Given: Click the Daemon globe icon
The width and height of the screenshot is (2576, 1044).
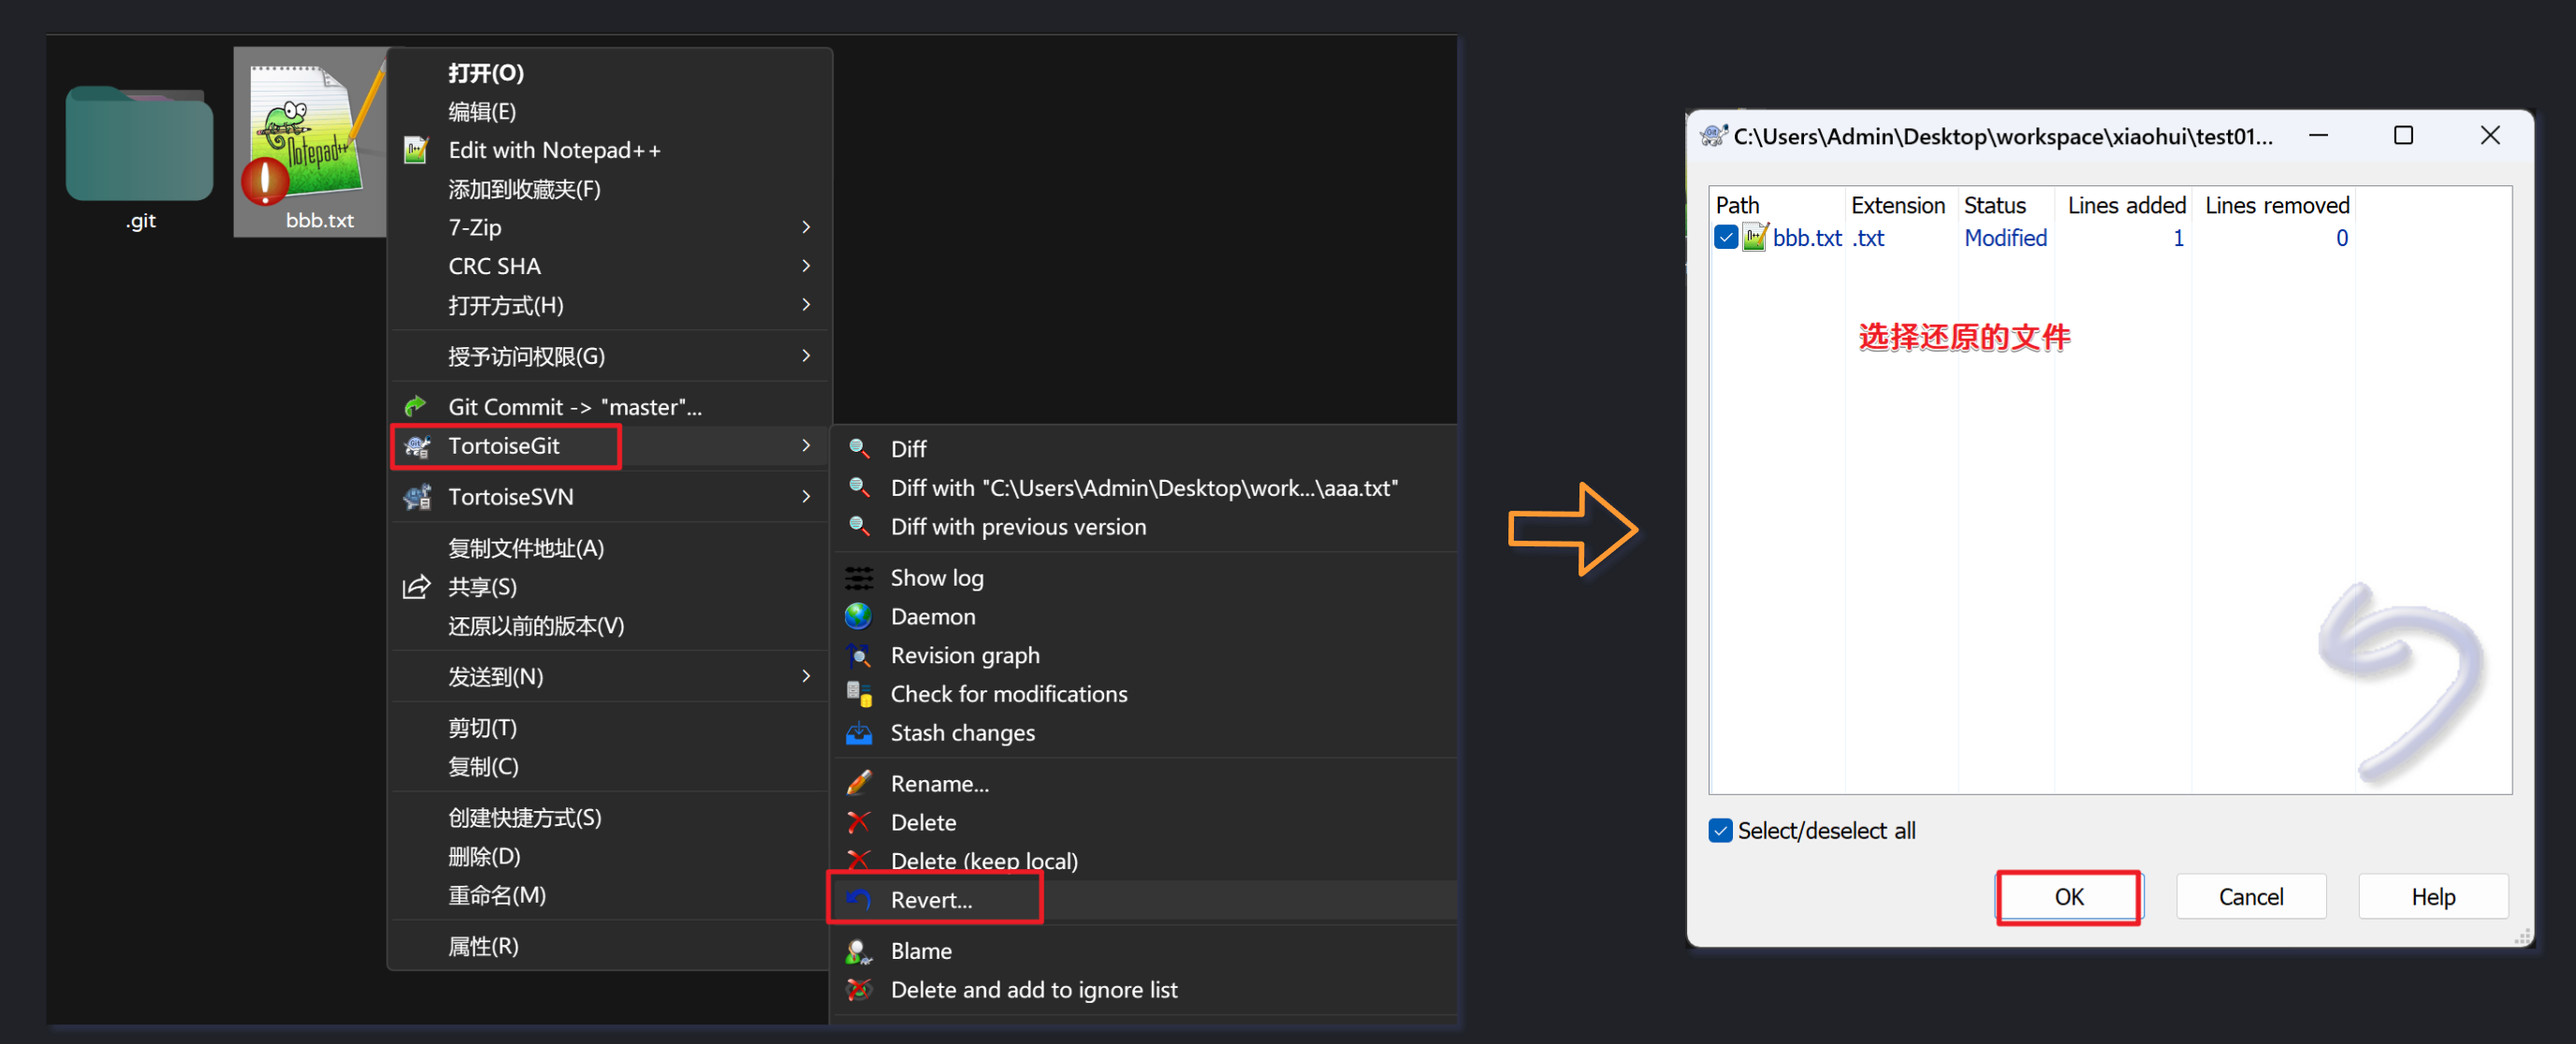Looking at the screenshot, I should click(858, 616).
